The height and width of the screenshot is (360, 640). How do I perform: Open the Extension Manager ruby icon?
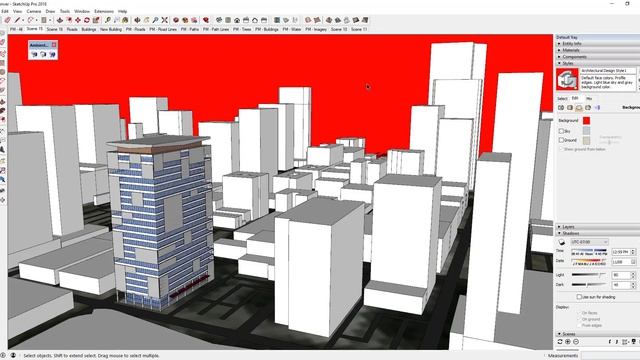(206, 20)
